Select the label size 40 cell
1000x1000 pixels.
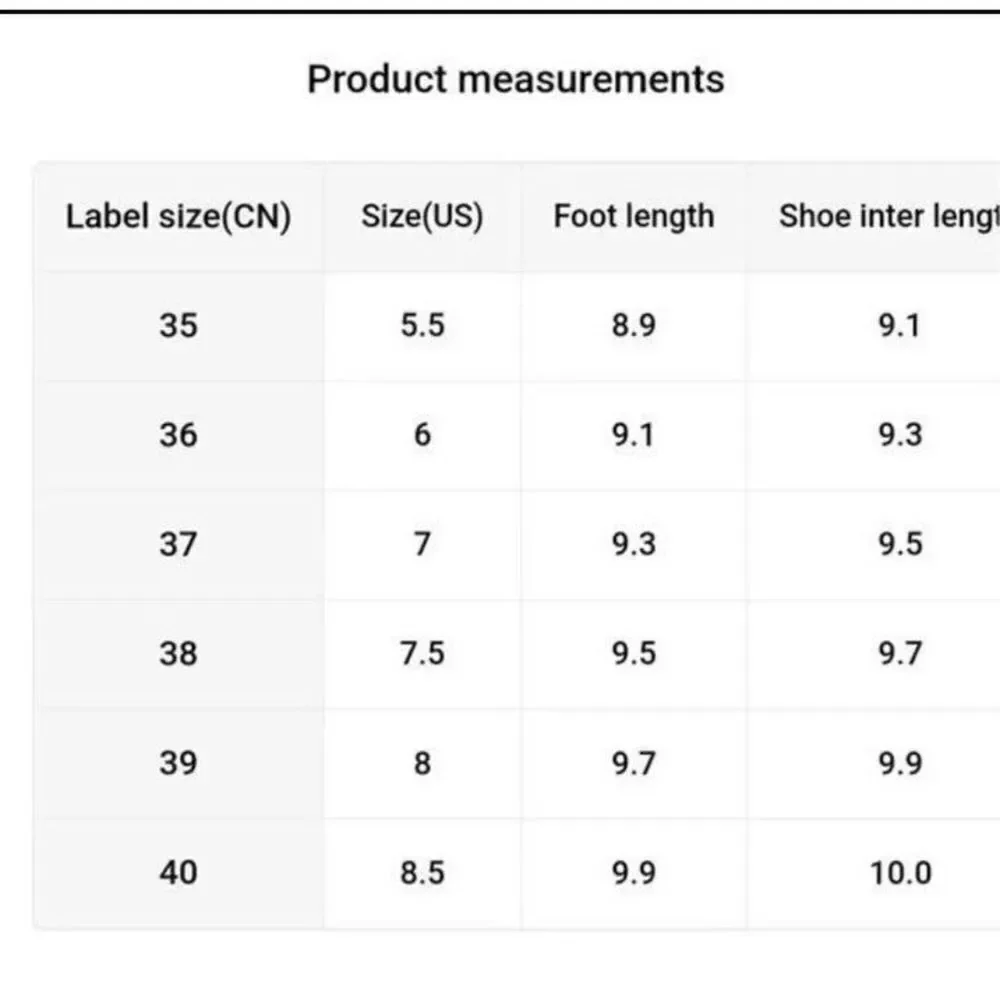[x=179, y=873]
